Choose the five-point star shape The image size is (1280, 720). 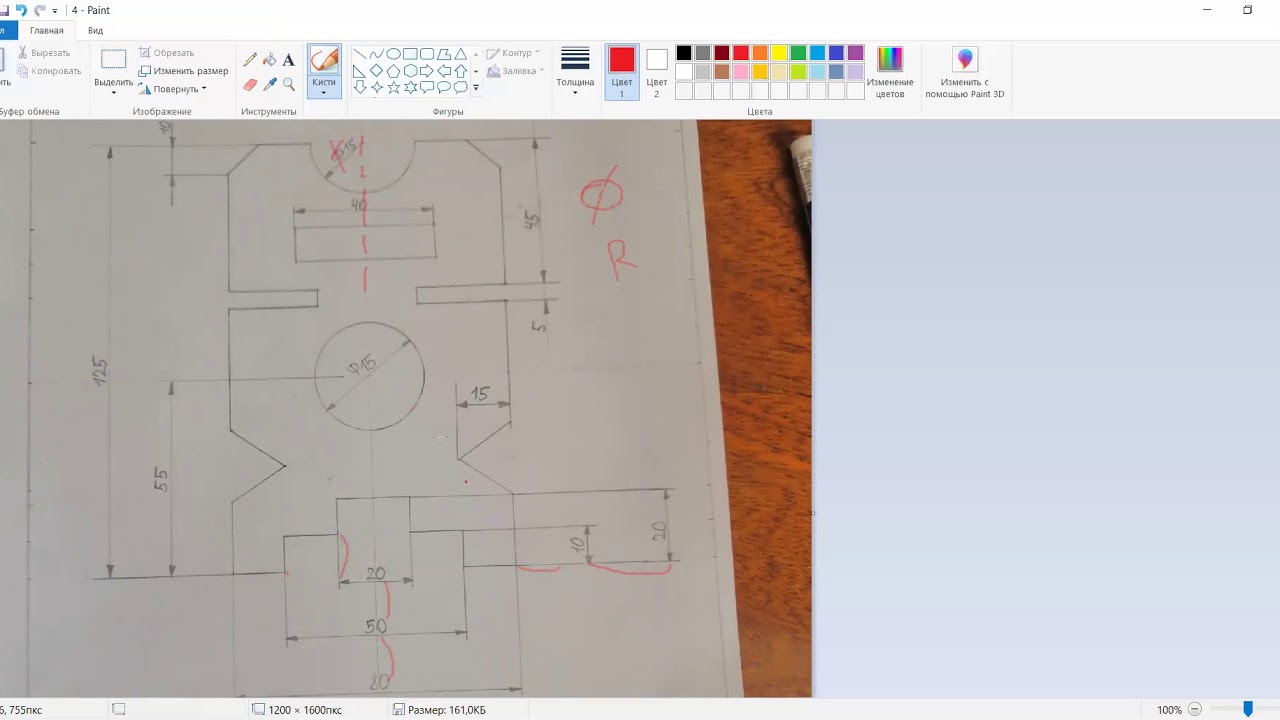(x=393, y=88)
